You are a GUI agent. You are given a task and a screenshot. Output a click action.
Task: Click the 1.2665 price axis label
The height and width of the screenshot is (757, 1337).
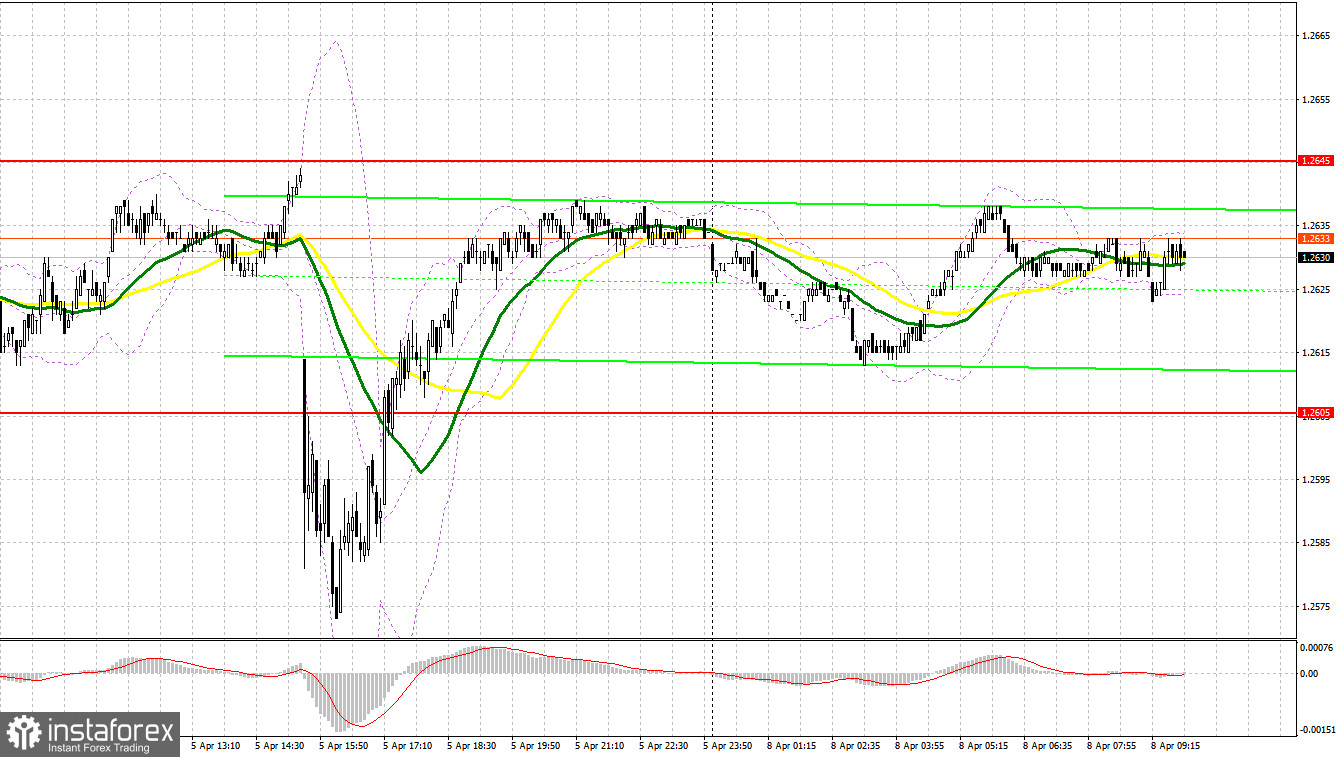[x=1315, y=36]
